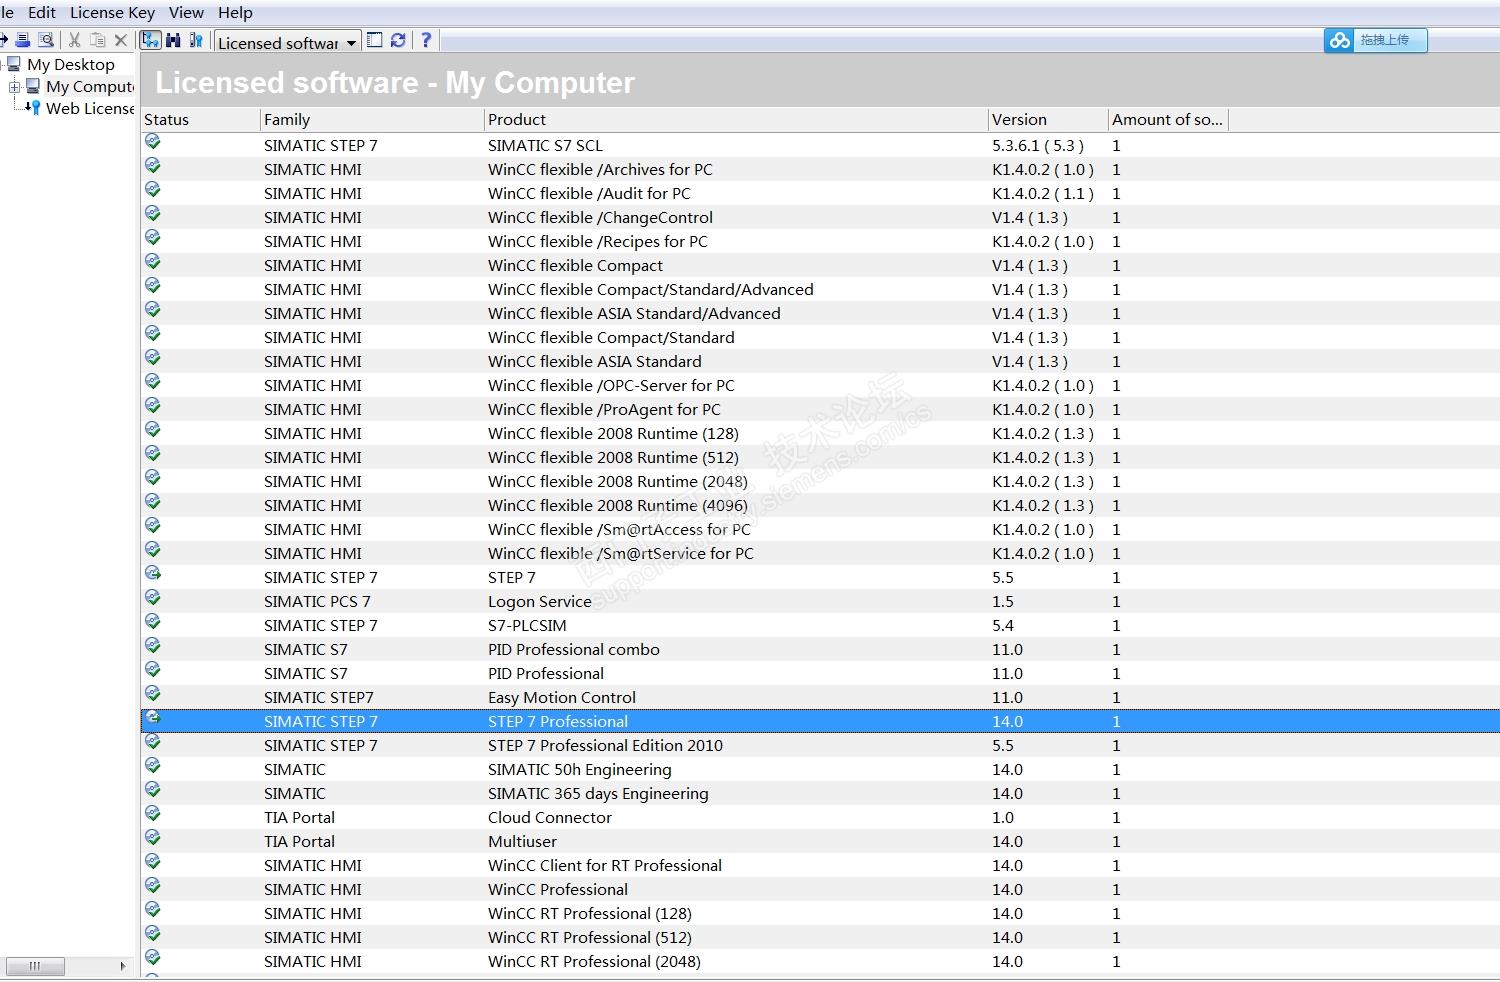Click the status icon for Logon Service
1500x982 pixels.
click(153, 598)
